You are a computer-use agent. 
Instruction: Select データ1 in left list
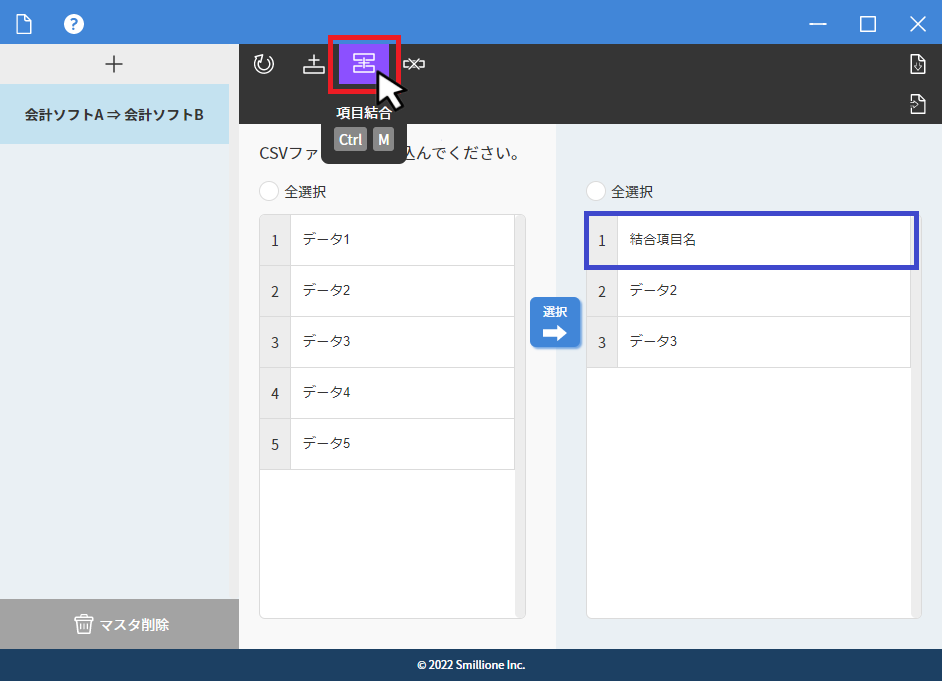(400, 240)
